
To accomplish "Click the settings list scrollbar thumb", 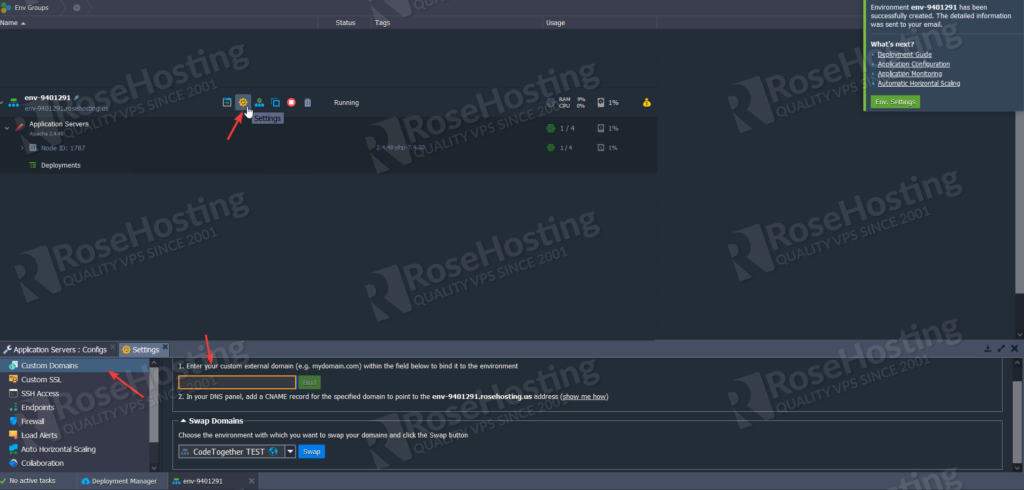I will 154,405.
